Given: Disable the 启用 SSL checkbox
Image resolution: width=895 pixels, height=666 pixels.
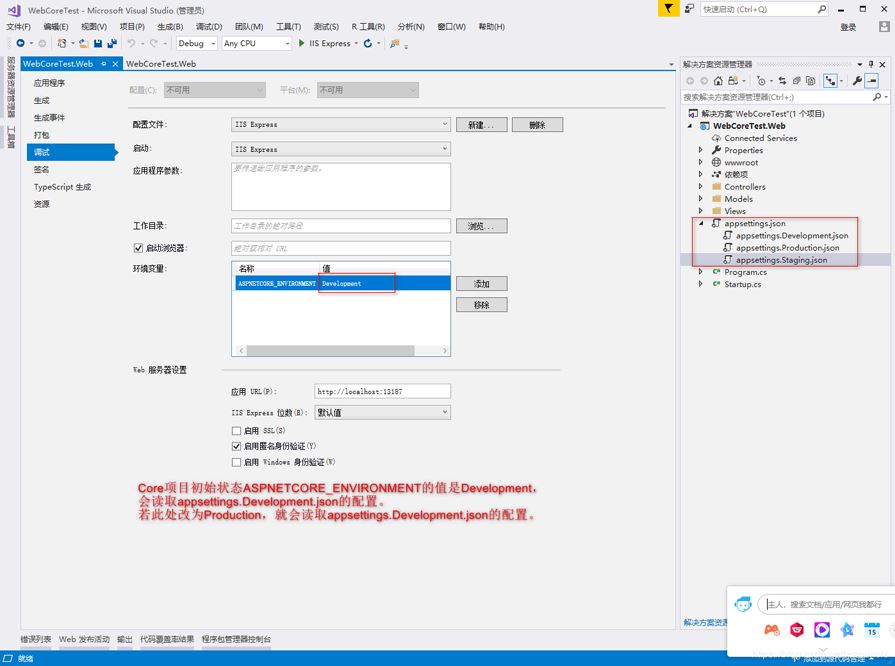Looking at the screenshot, I should click(236, 430).
